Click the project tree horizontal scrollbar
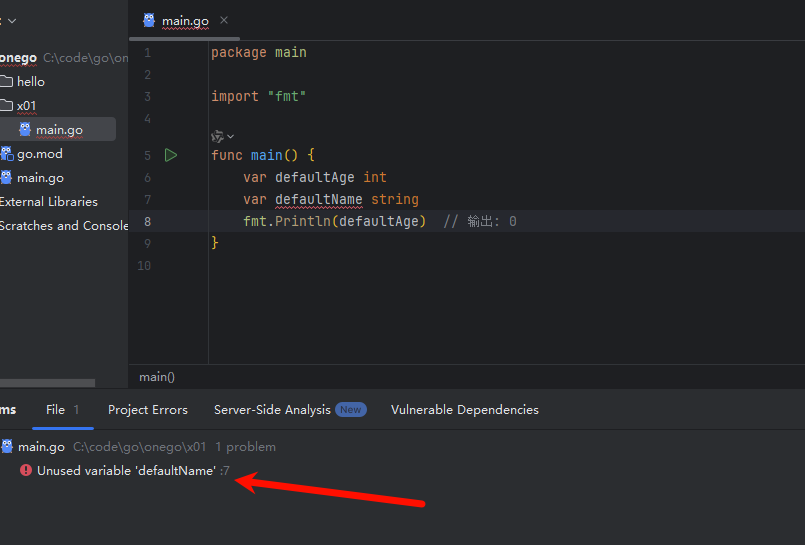The width and height of the screenshot is (805, 545). [x=47, y=383]
